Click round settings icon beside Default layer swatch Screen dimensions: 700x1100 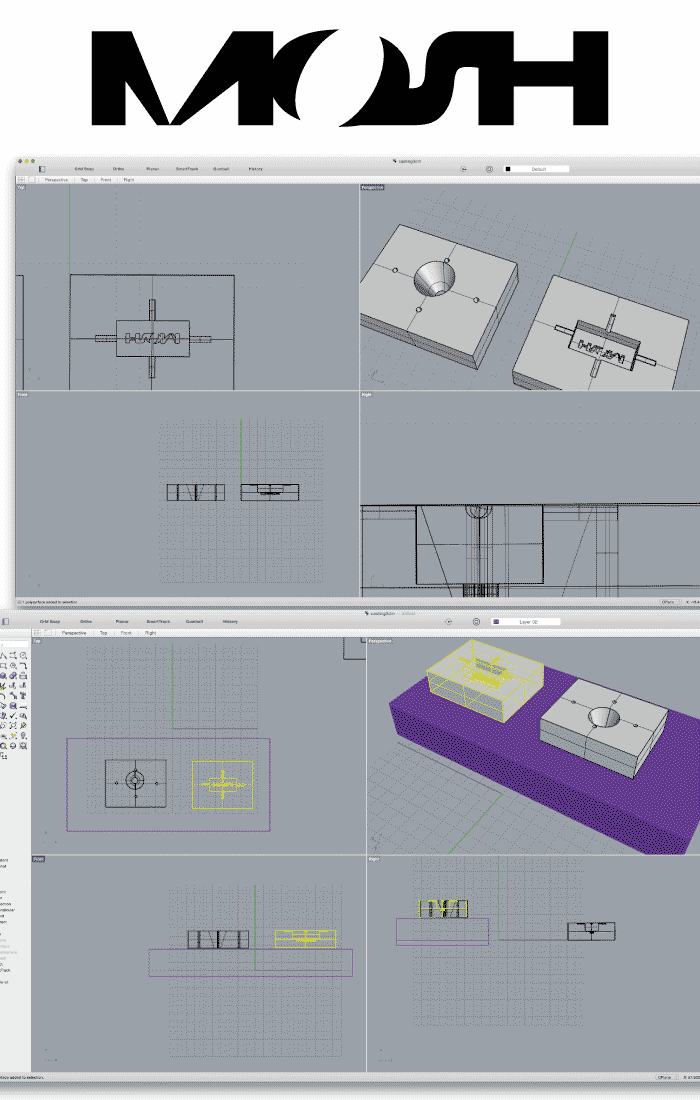(x=489, y=169)
